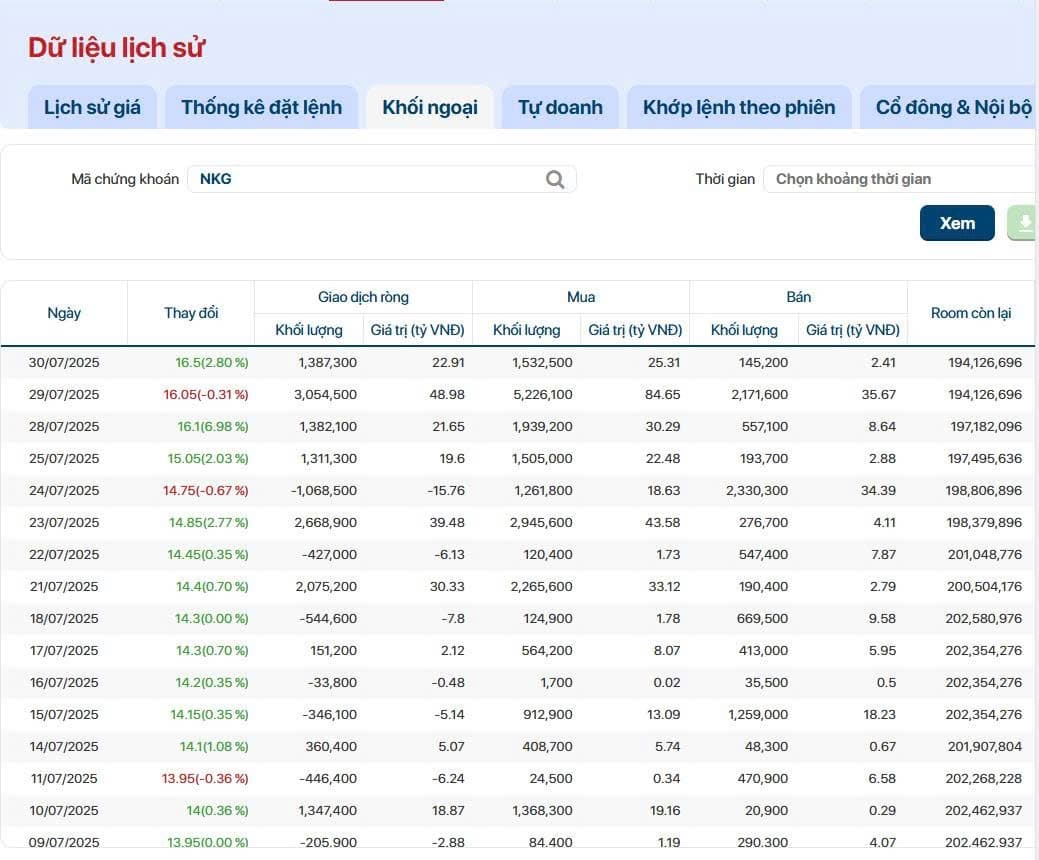Click the Giao dịch ròng group header
Image resolution: width=1039 pixels, height=860 pixels.
coord(363,297)
